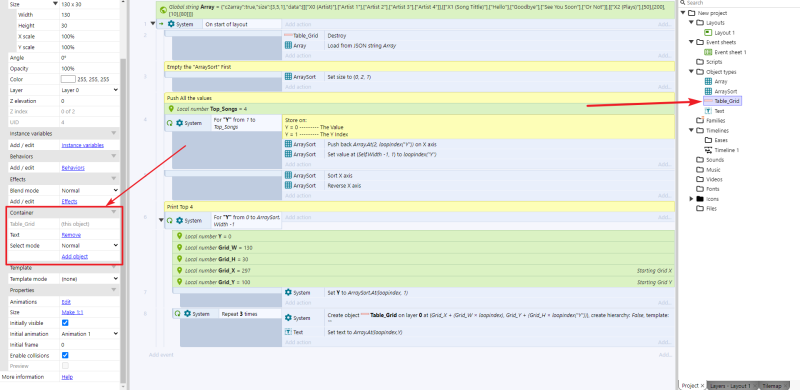This screenshot has height=390, width=800.
Task: Click the Eases folder icon
Action: (x=708, y=140)
